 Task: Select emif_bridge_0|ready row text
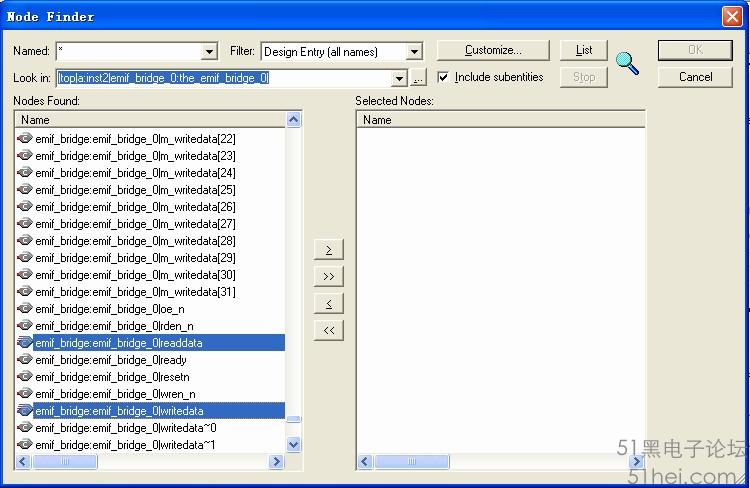click(111, 359)
